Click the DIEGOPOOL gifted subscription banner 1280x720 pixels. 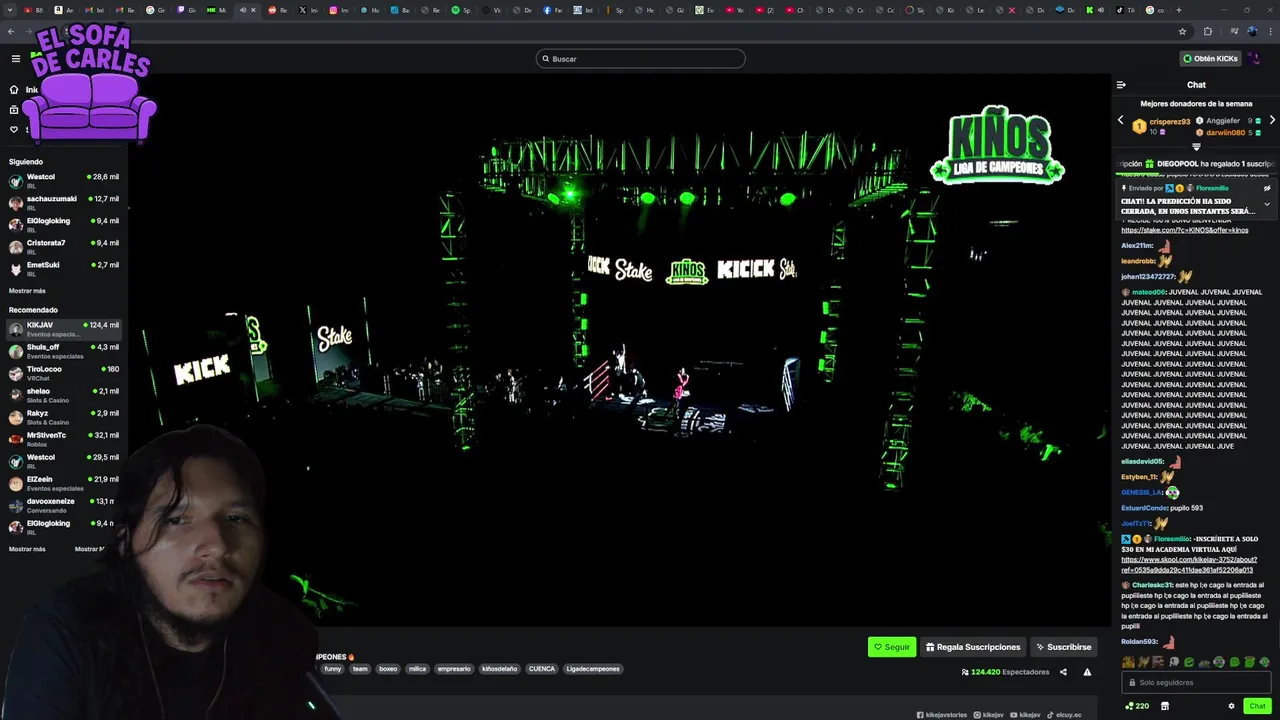[x=1196, y=163]
